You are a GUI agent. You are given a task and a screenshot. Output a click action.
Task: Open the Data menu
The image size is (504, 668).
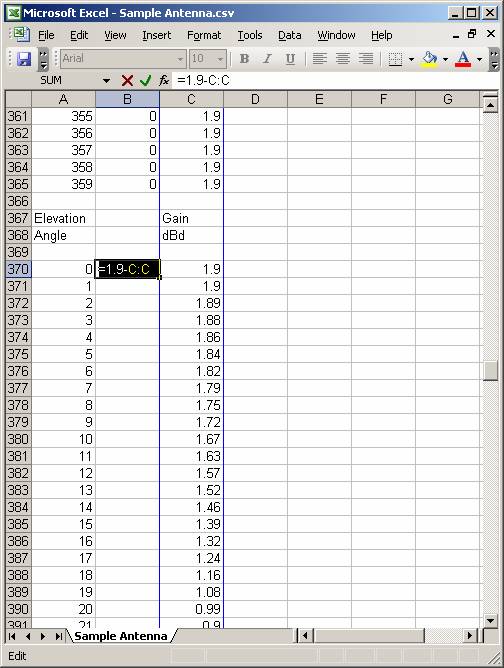290,35
